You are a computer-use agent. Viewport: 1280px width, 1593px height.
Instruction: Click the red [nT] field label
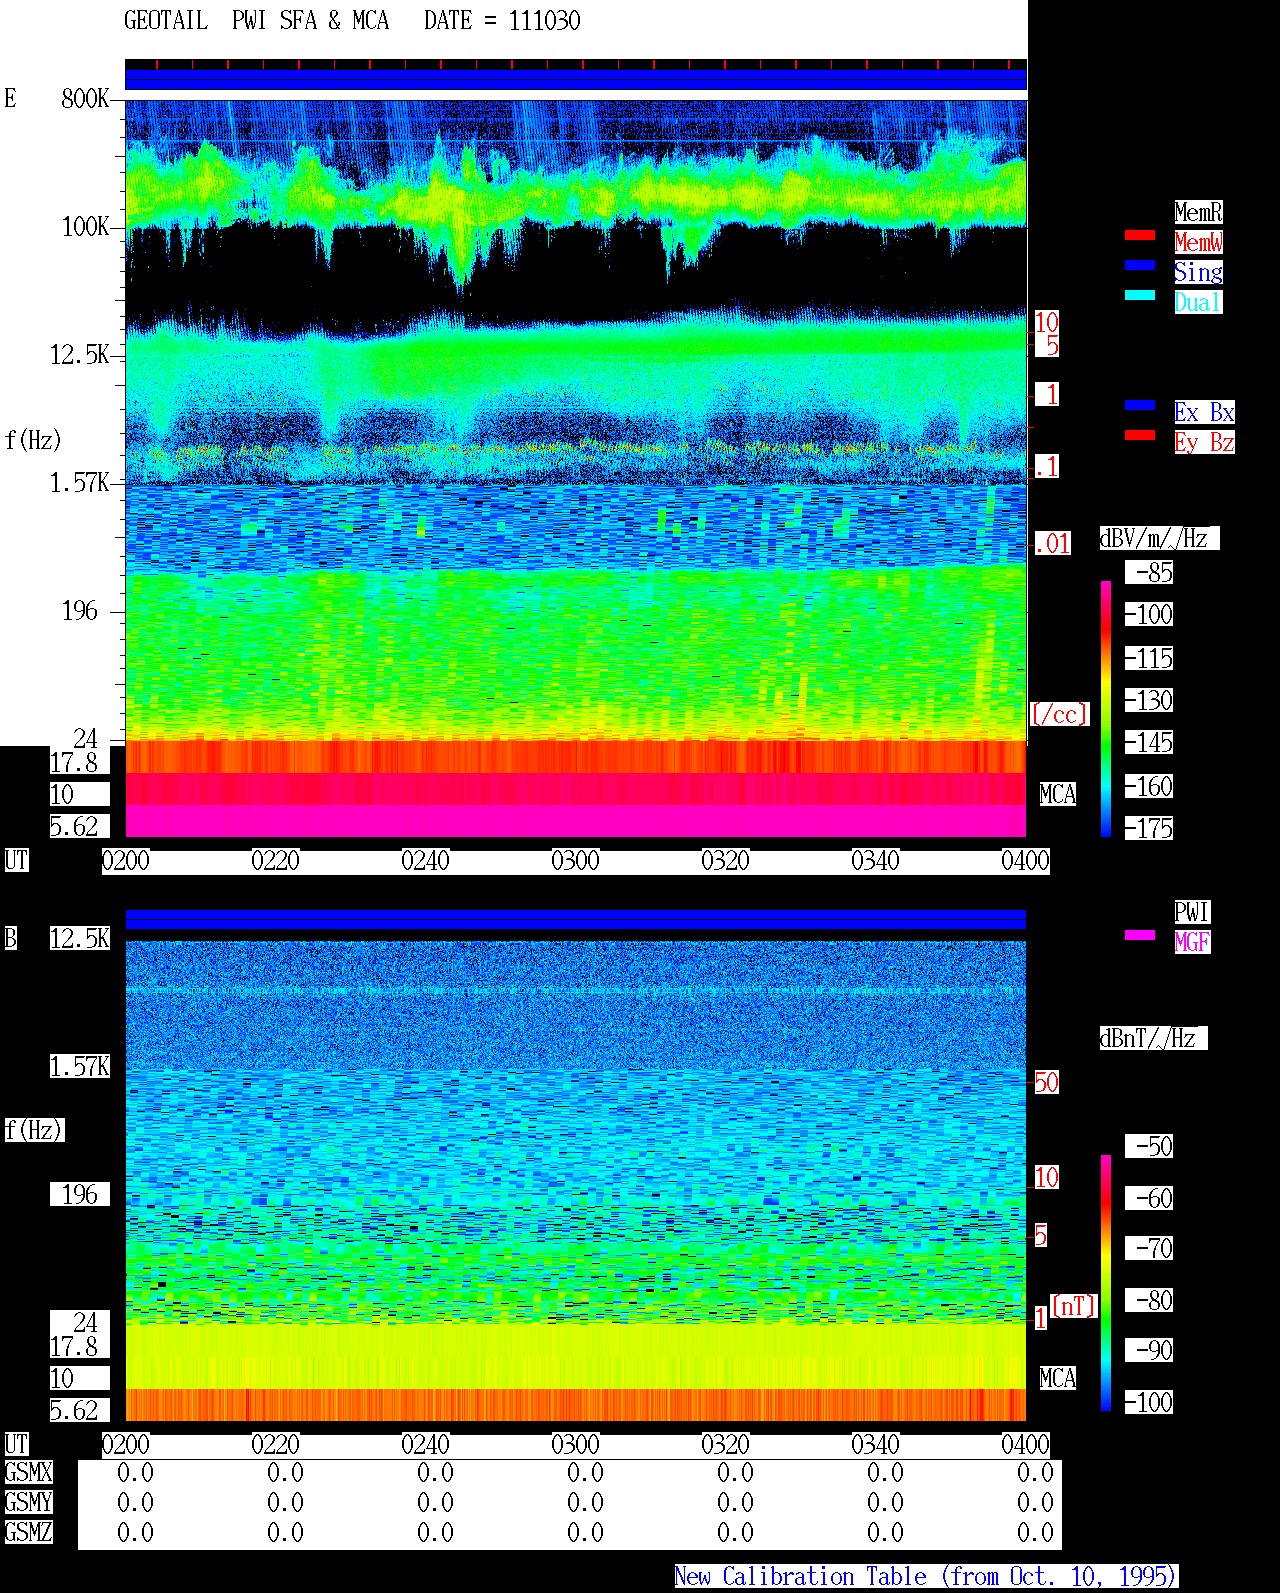coord(1074,1306)
